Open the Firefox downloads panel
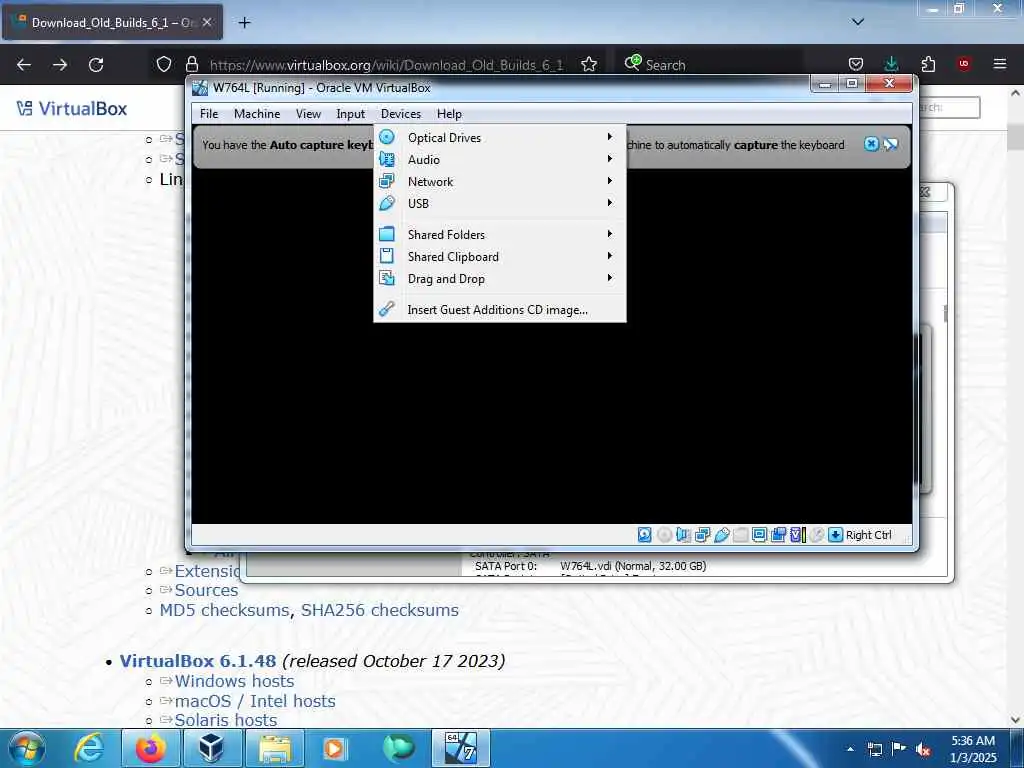The height and width of the screenshot is (768, 1024). tap(891, 64)
